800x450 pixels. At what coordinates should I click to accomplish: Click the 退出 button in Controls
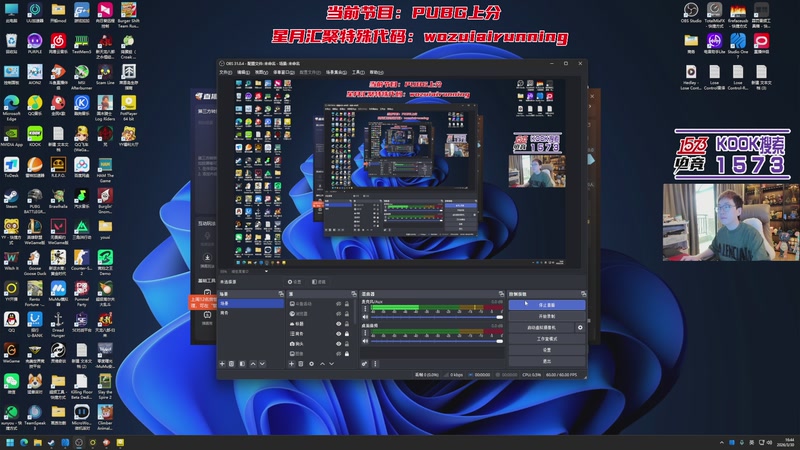[x=546, y=361]
